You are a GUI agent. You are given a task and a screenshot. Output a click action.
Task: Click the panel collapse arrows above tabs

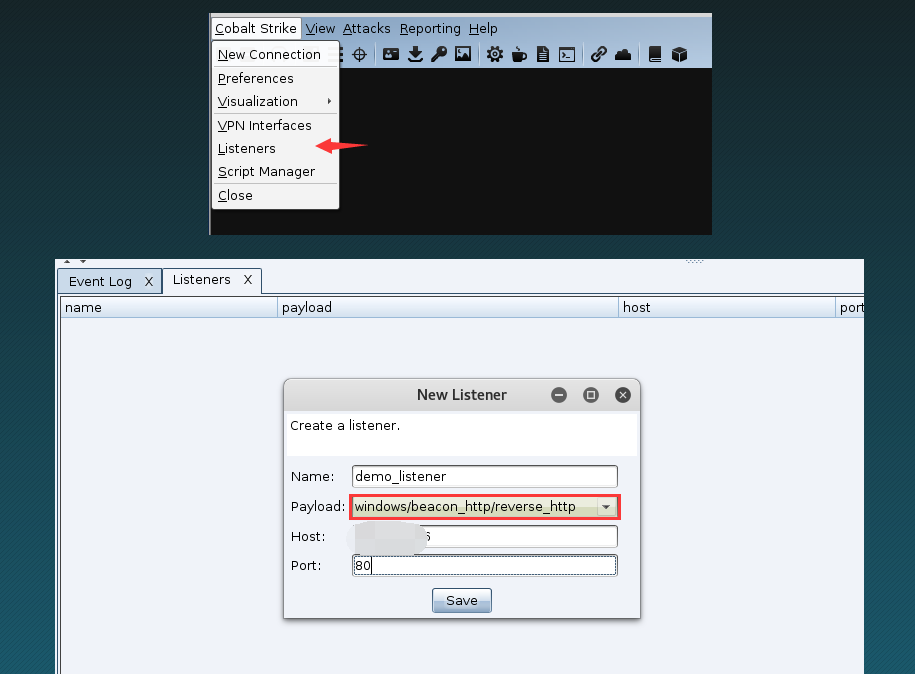75,261
